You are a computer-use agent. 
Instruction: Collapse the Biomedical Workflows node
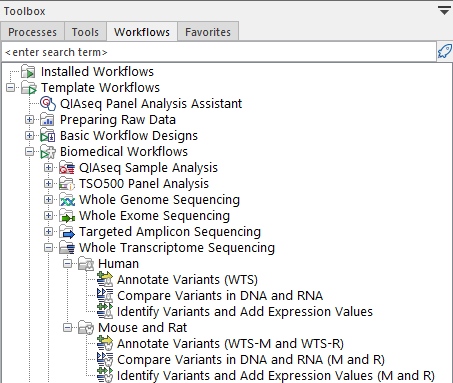click(29, 152)
